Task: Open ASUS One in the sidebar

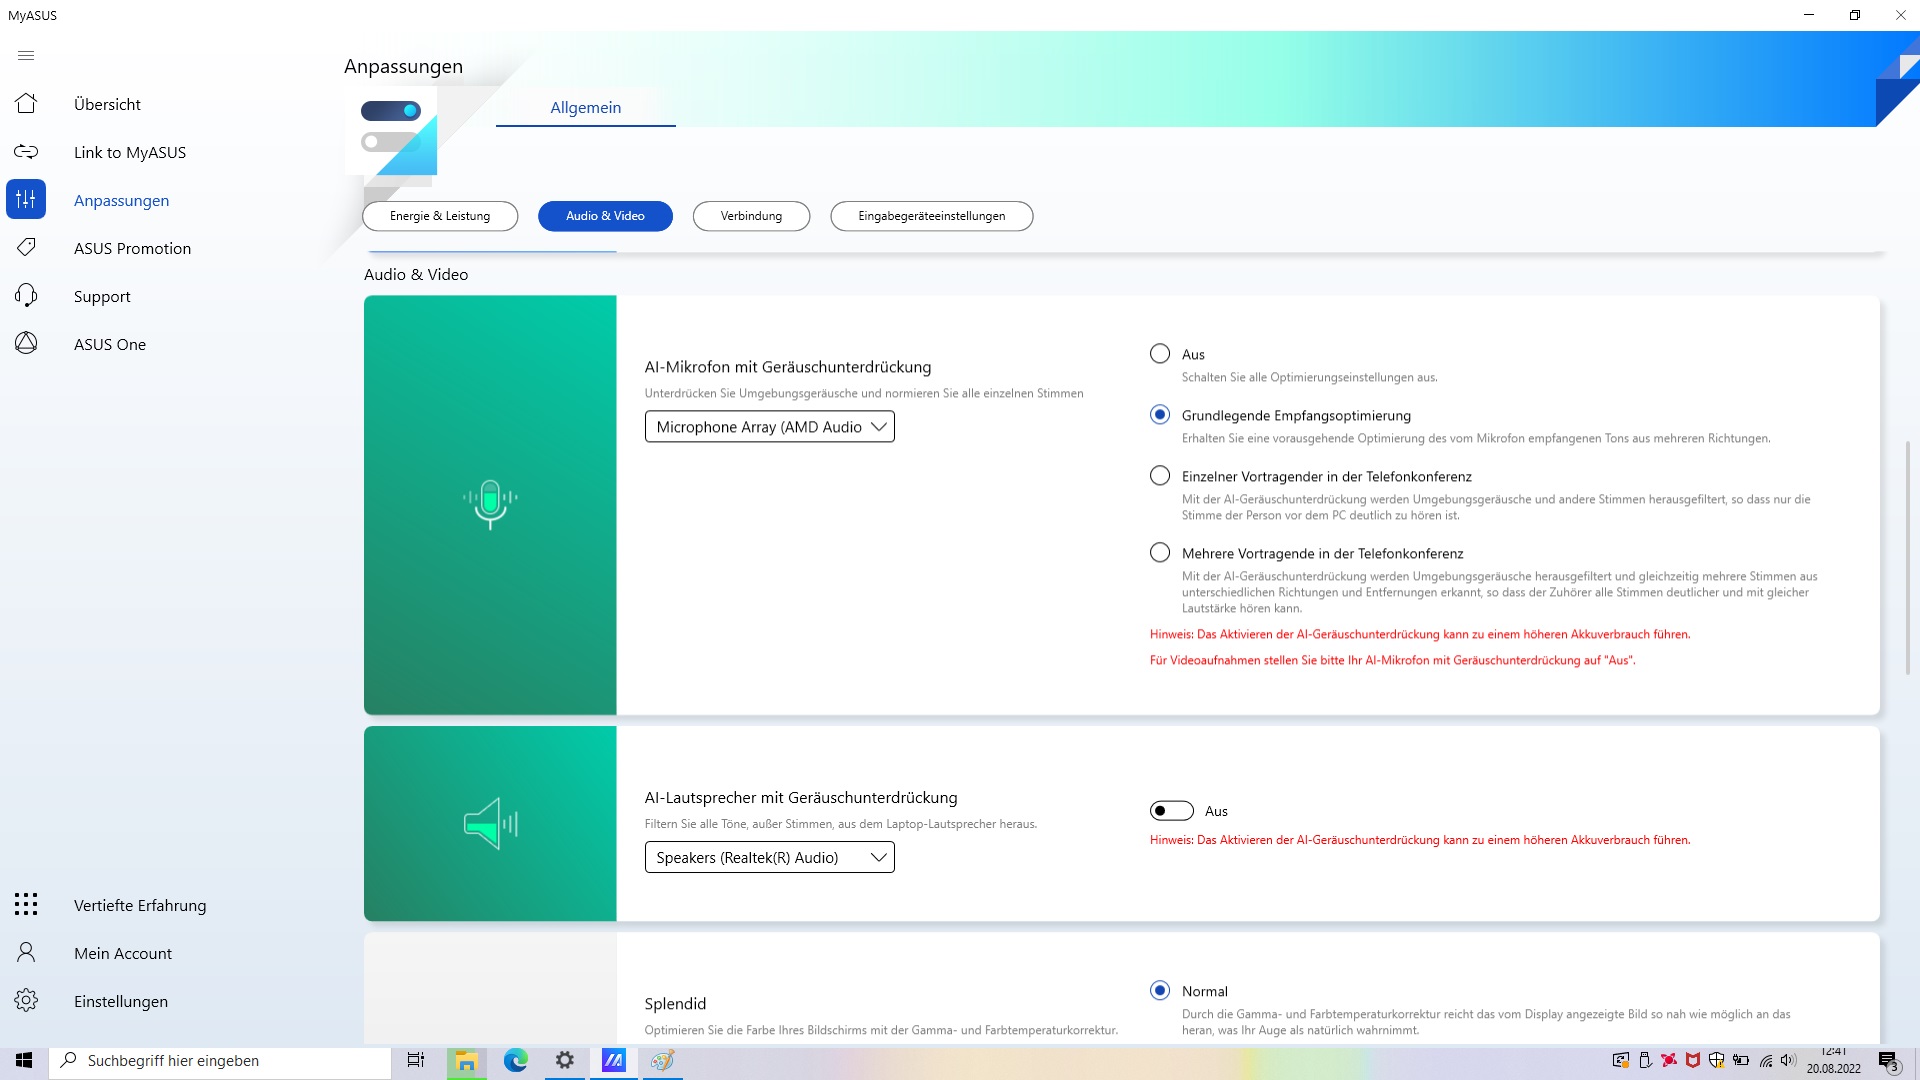Action: pyautogui.click(x=110, y=344)
